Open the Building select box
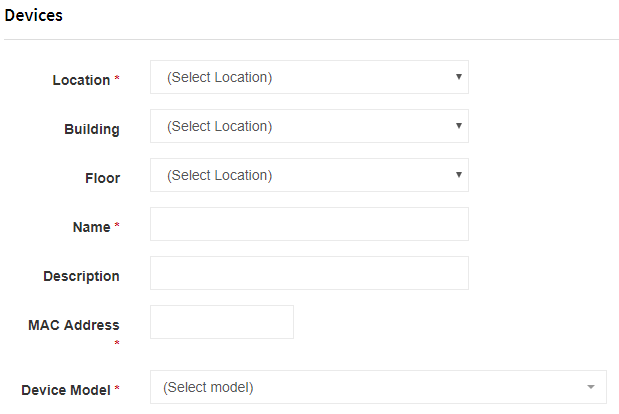 click(x=309, y=126)
